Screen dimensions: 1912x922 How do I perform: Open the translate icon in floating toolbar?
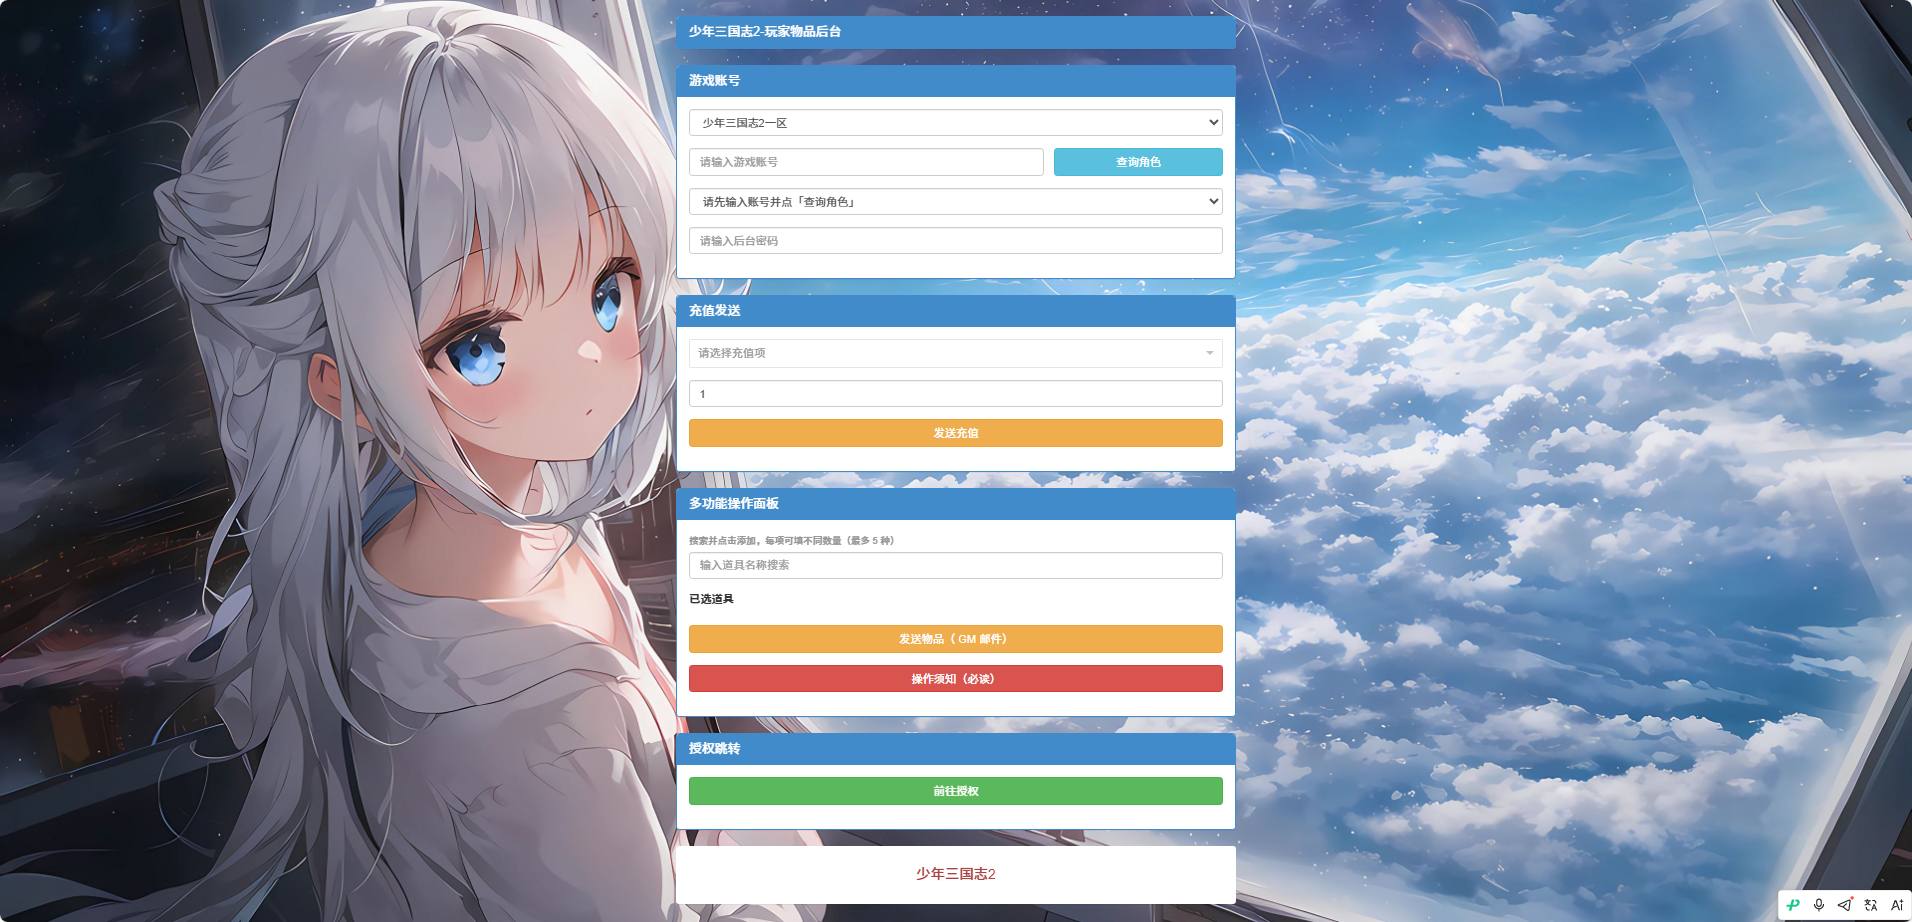(1871, 905)
